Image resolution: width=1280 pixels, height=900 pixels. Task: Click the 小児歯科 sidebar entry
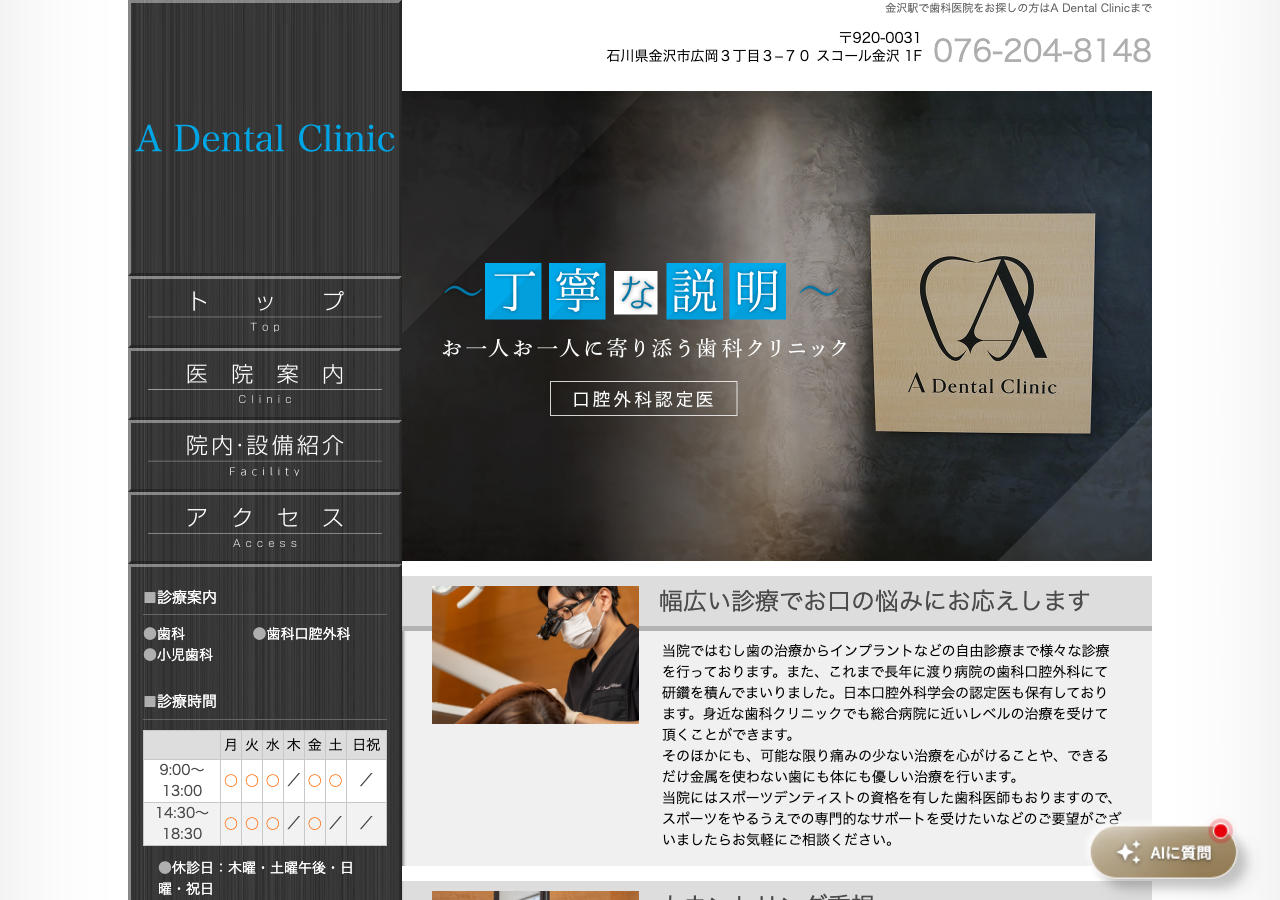click(x=178, y=655)
